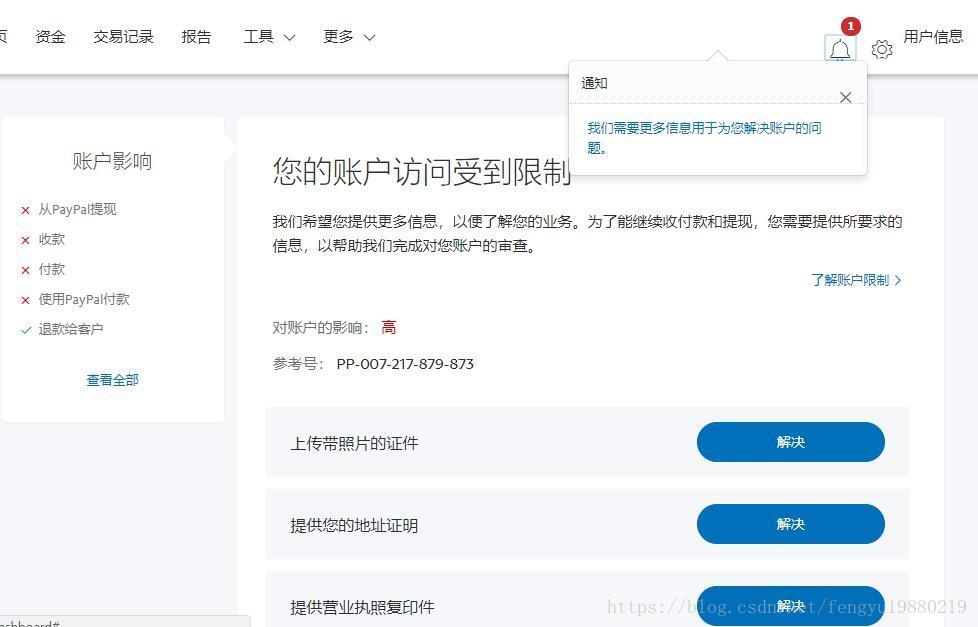Select the 退款给客户 impact item
This screenshot has width=978, height=627.
point(71,329)
